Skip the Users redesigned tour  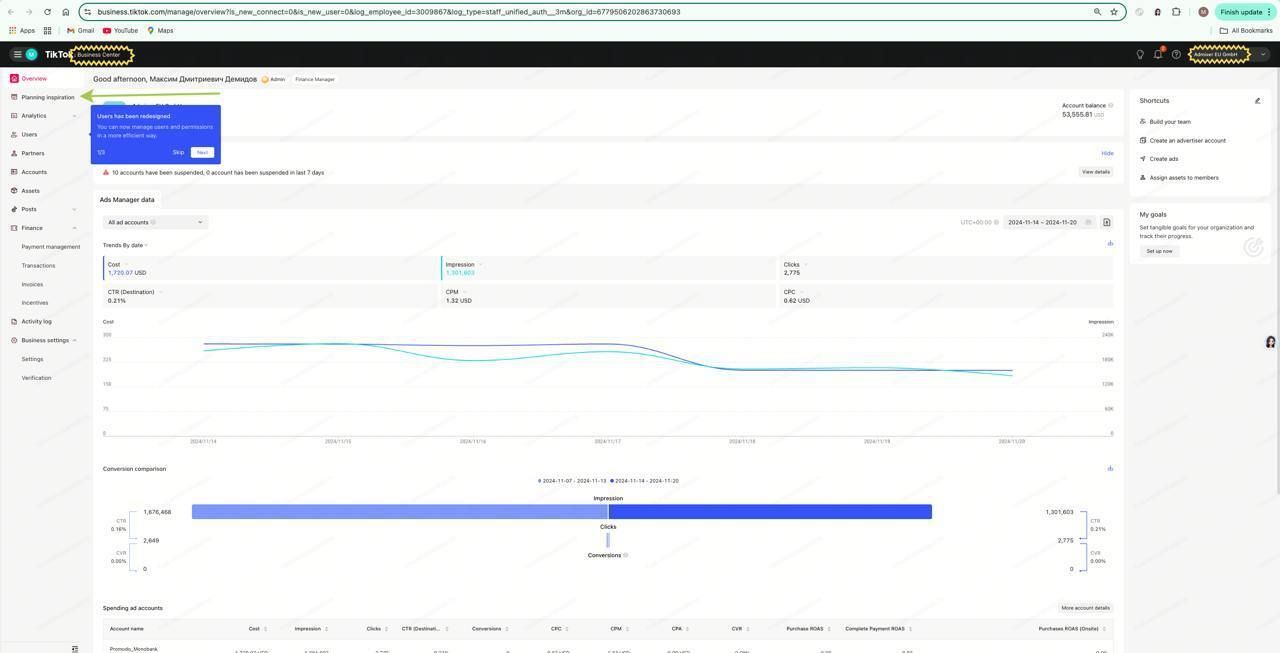tap(178, 152)
